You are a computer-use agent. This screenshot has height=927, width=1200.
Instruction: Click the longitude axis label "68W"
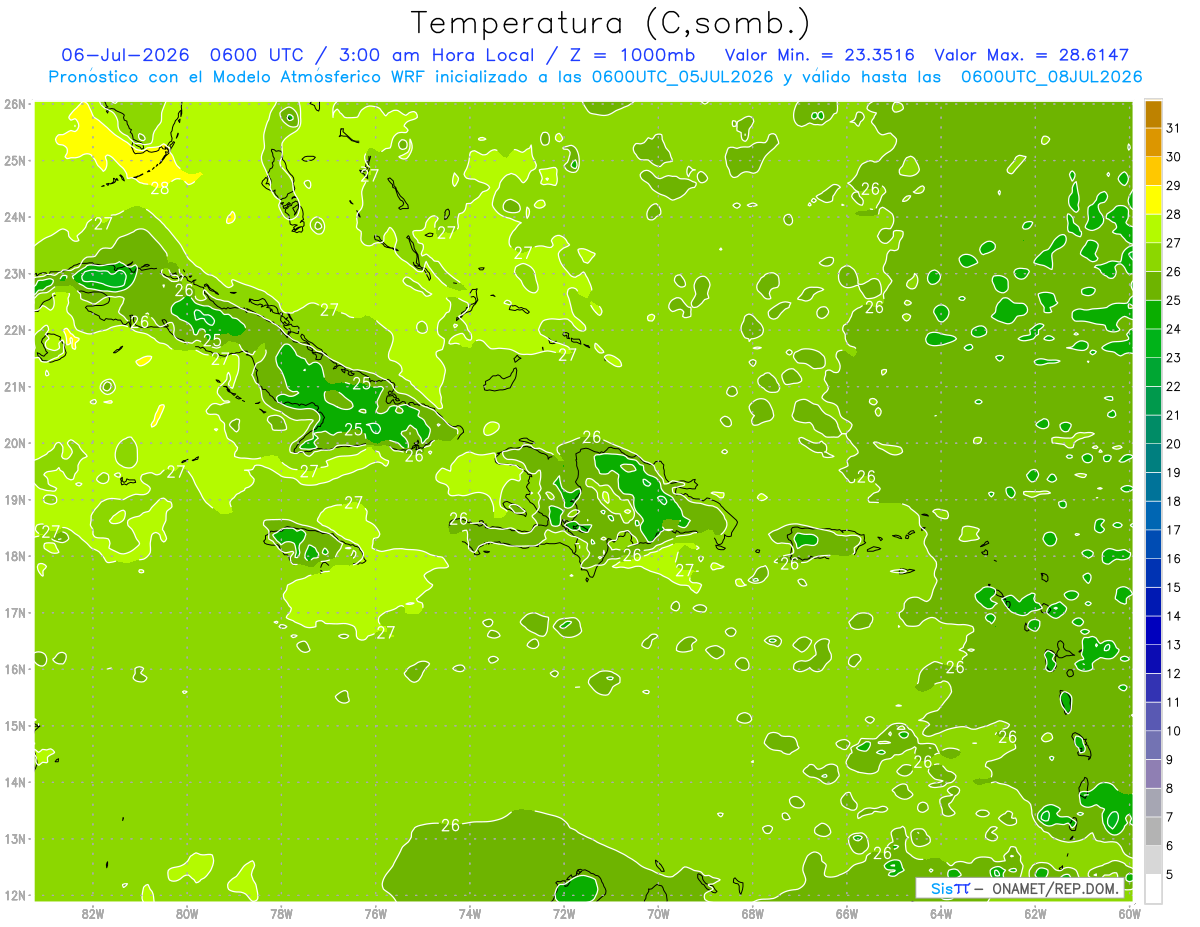click(752, 913)
